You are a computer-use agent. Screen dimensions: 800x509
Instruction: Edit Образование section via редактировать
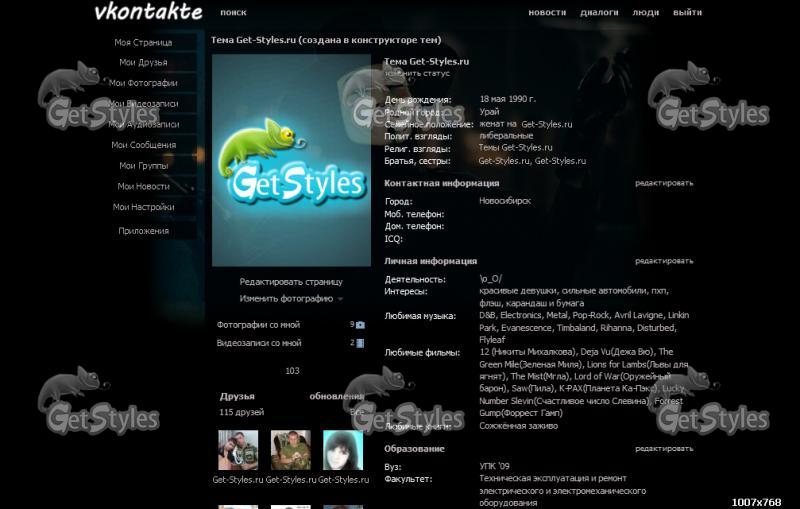(664, 448)
